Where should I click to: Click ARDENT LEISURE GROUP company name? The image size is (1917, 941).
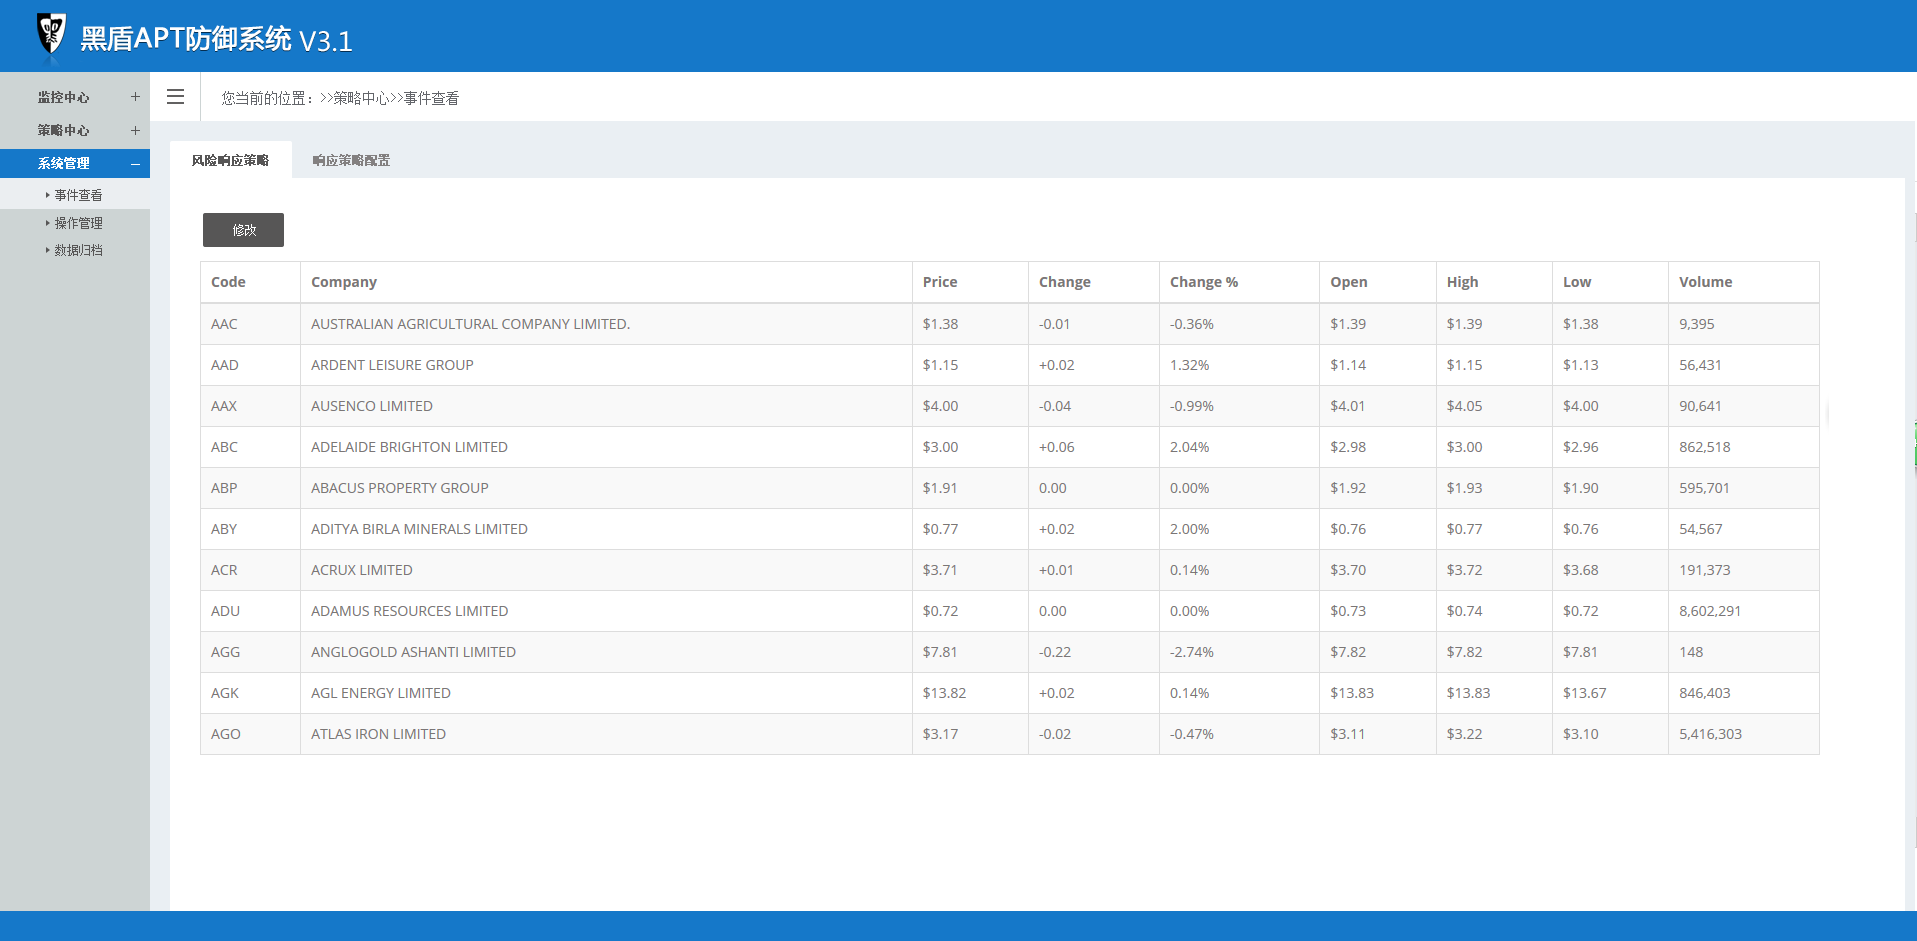pos(392,365)
